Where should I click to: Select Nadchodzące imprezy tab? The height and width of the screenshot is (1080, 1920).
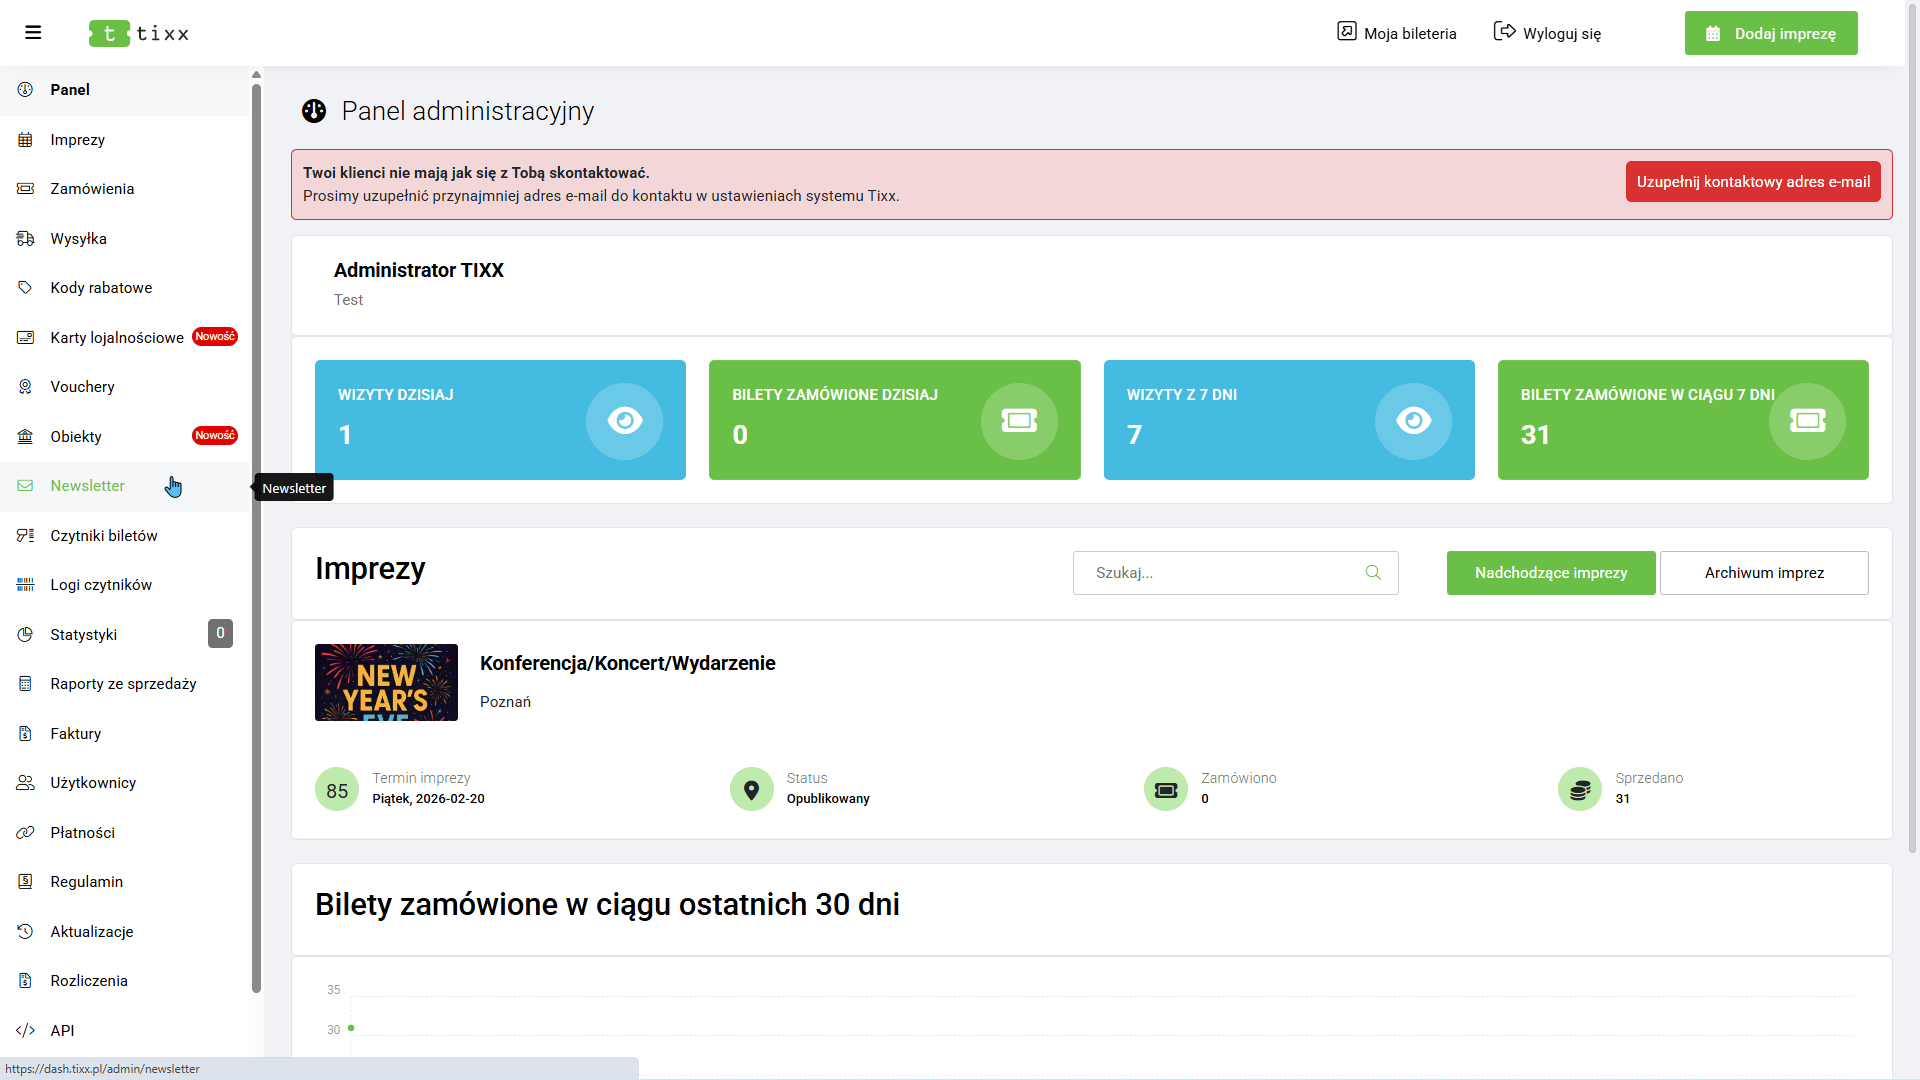[1550, 573]
